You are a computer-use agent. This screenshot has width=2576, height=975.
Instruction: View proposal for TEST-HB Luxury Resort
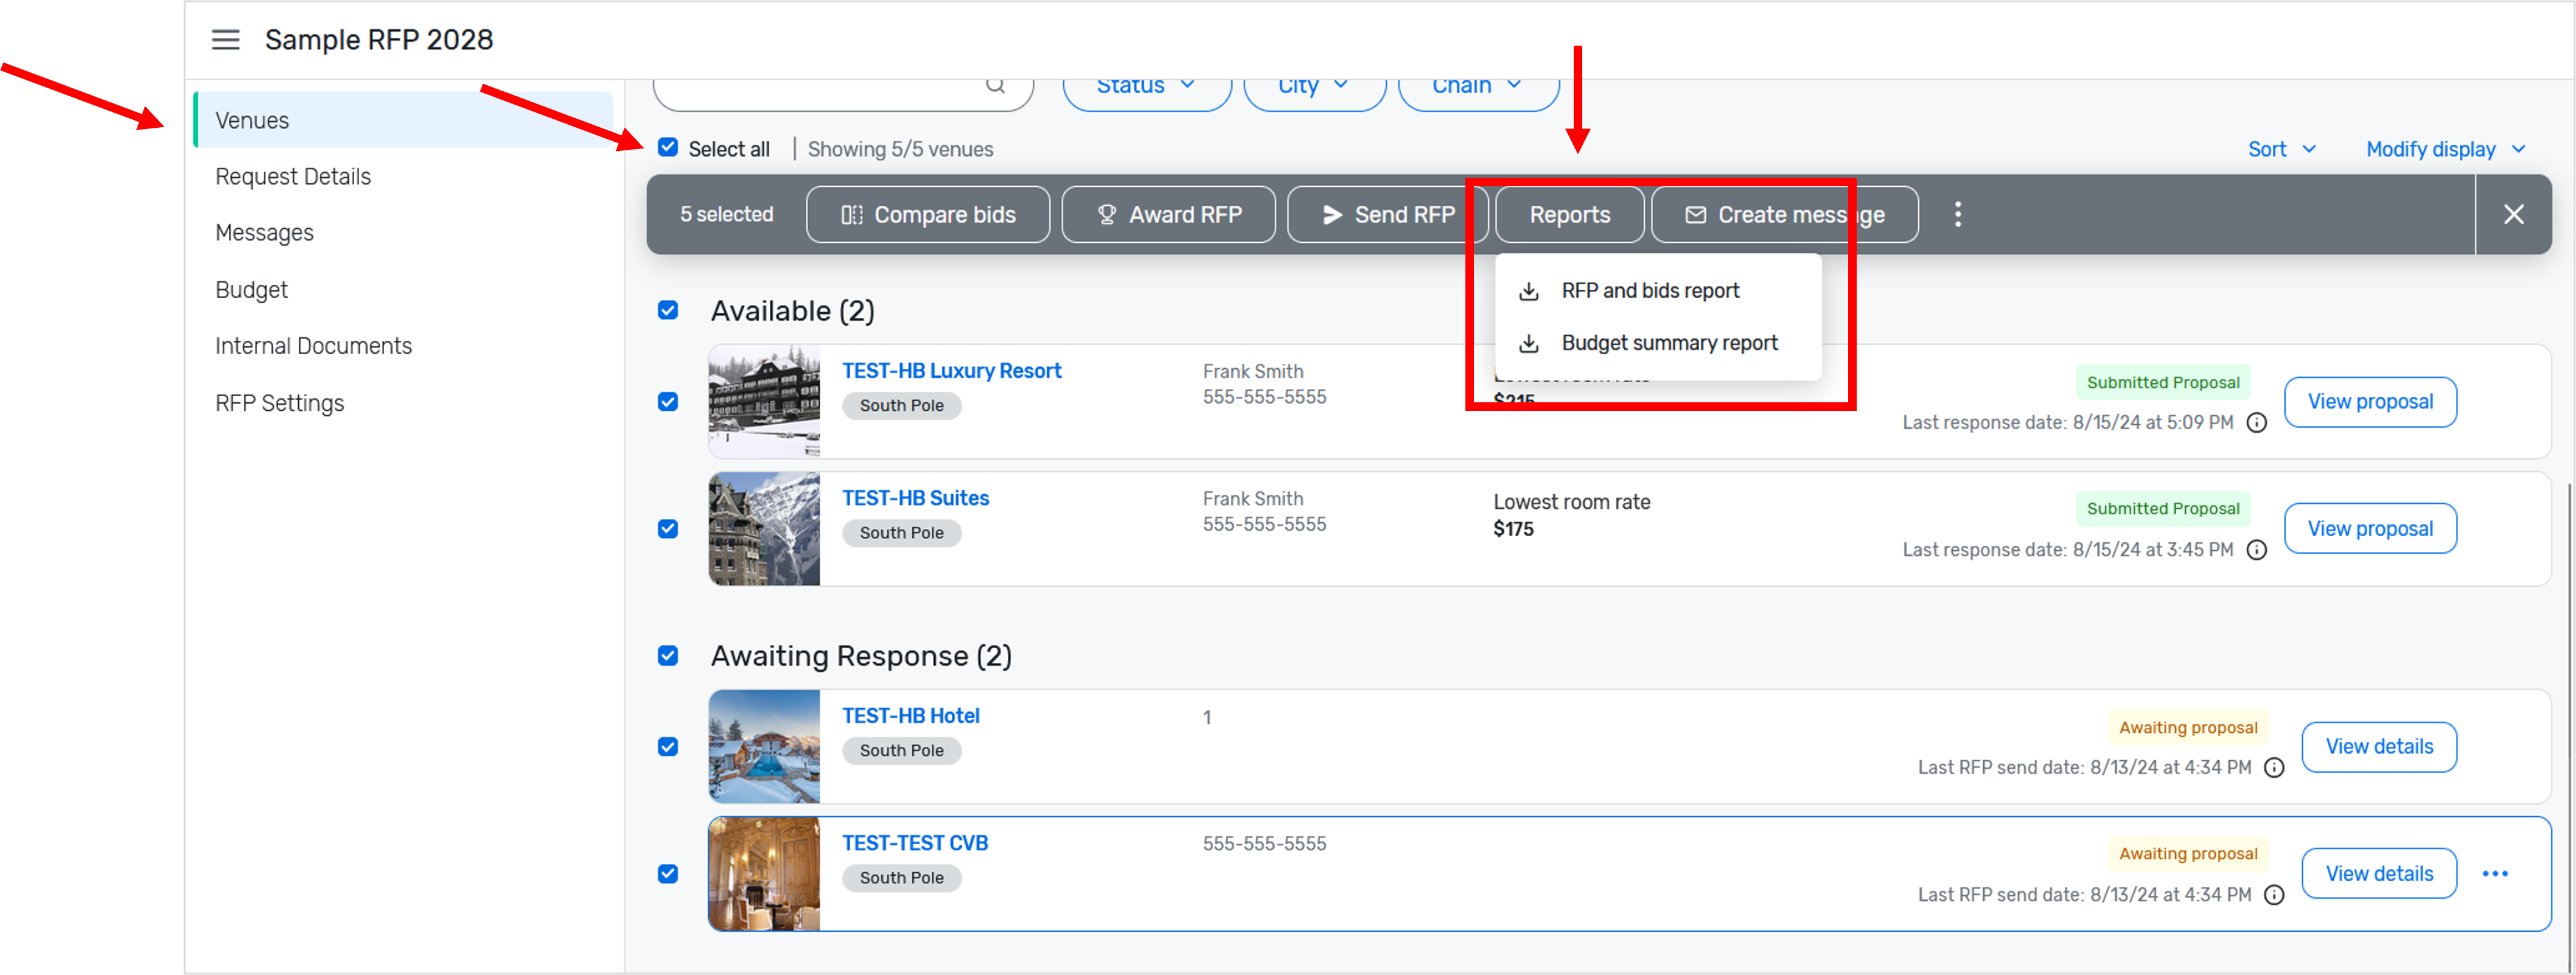point(2371,401)
